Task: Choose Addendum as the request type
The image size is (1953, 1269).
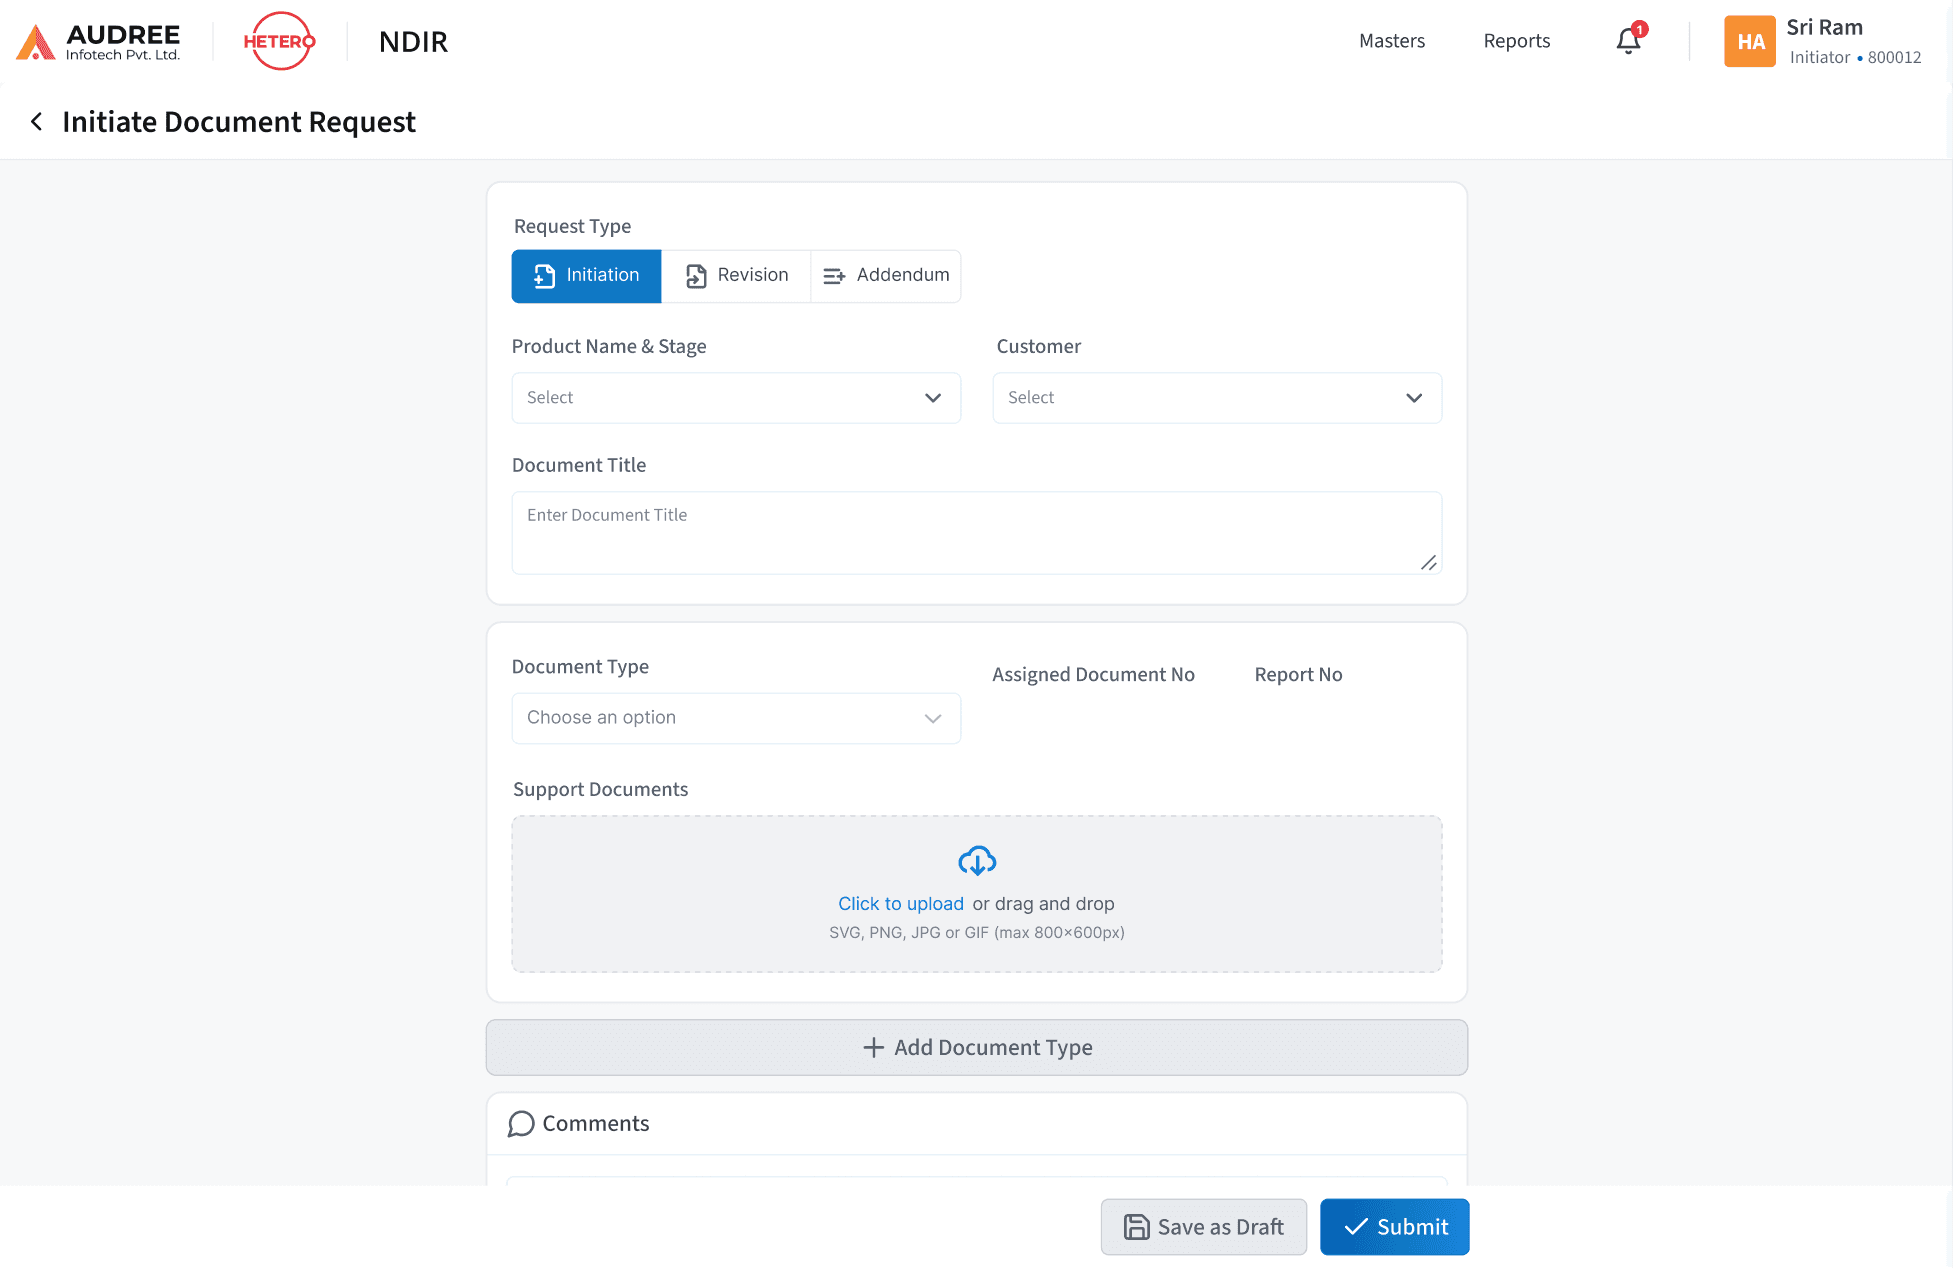Action: tap(885, 275)
